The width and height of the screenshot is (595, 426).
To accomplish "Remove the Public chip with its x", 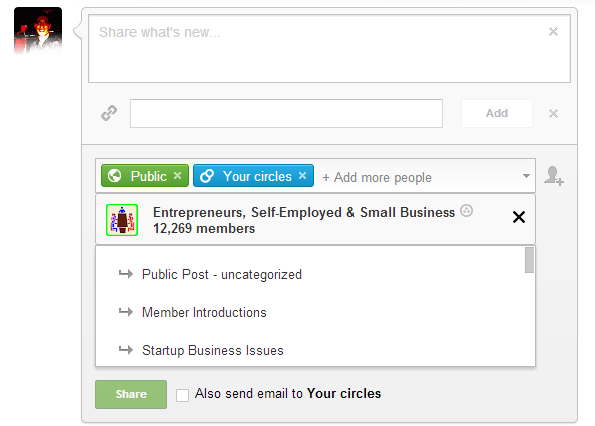I will tap(177, 176).
